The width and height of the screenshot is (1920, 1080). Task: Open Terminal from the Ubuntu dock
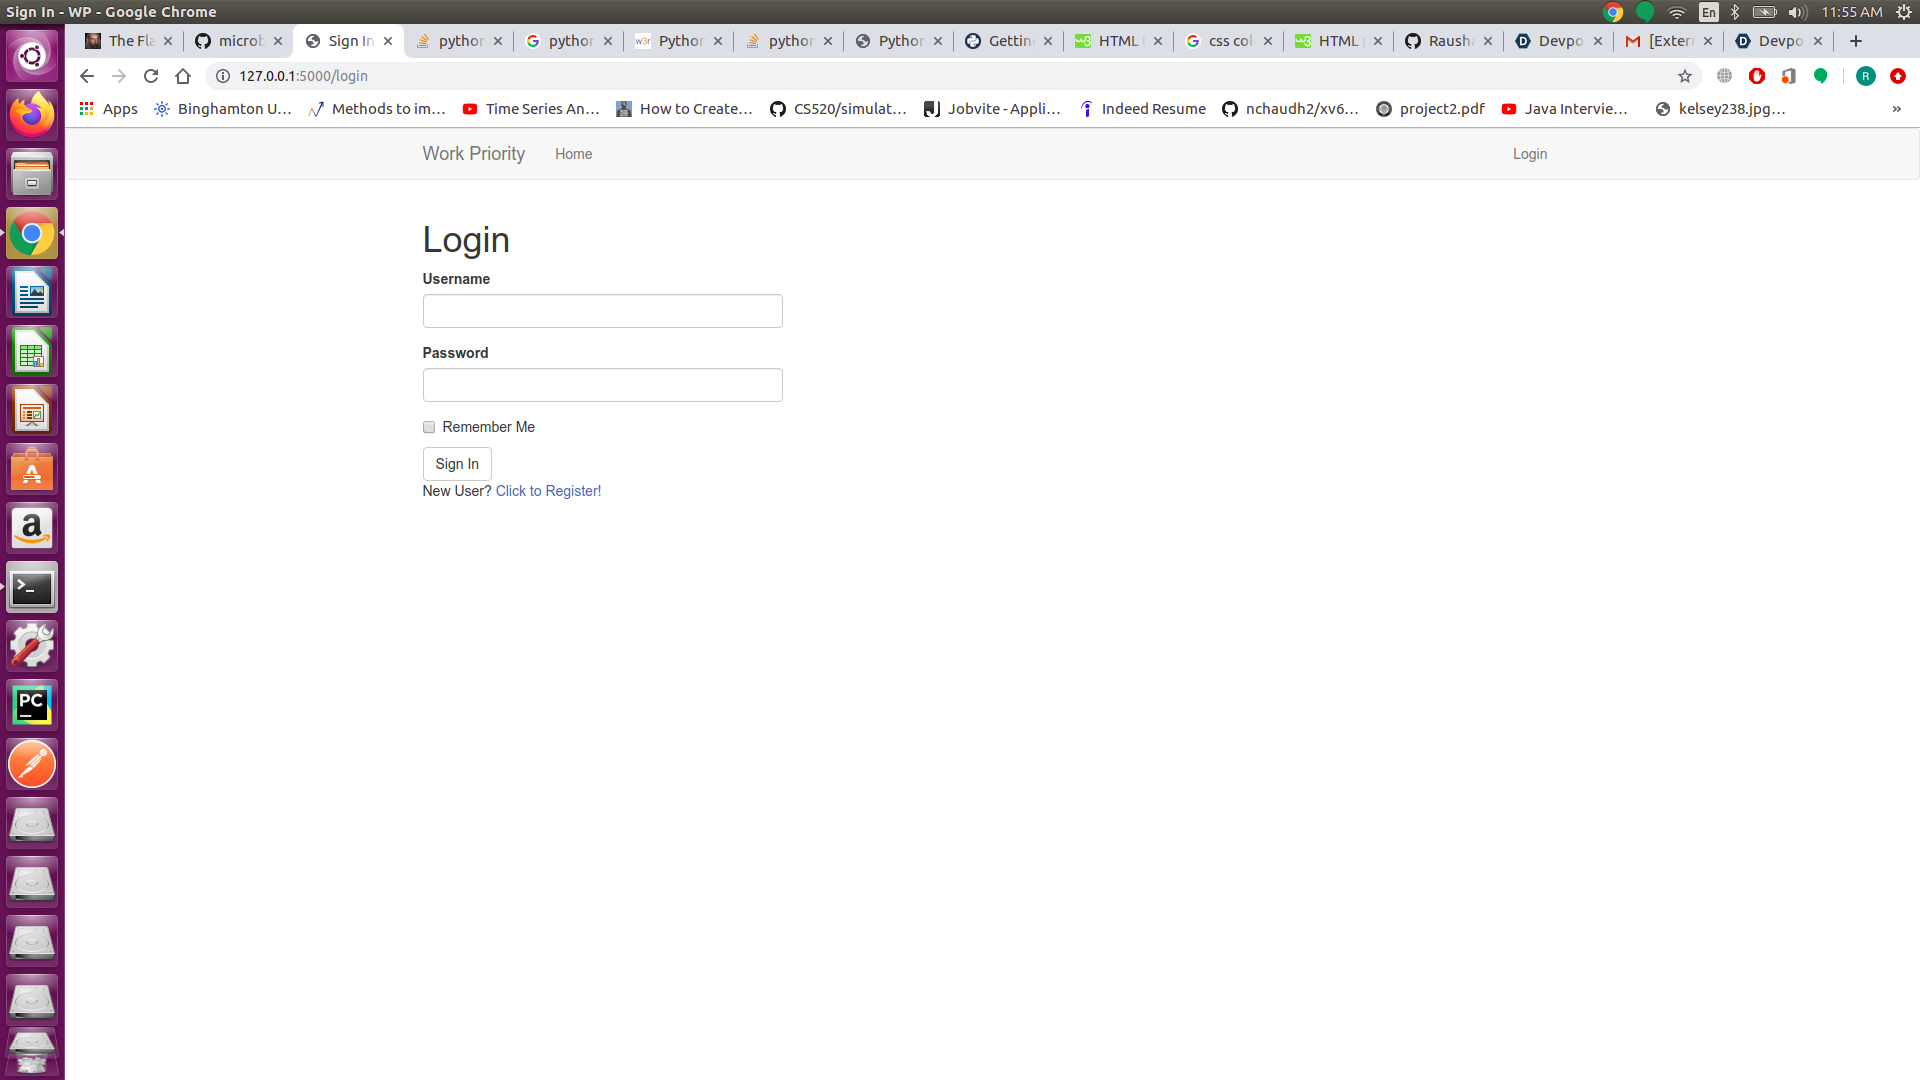(32, 588)
